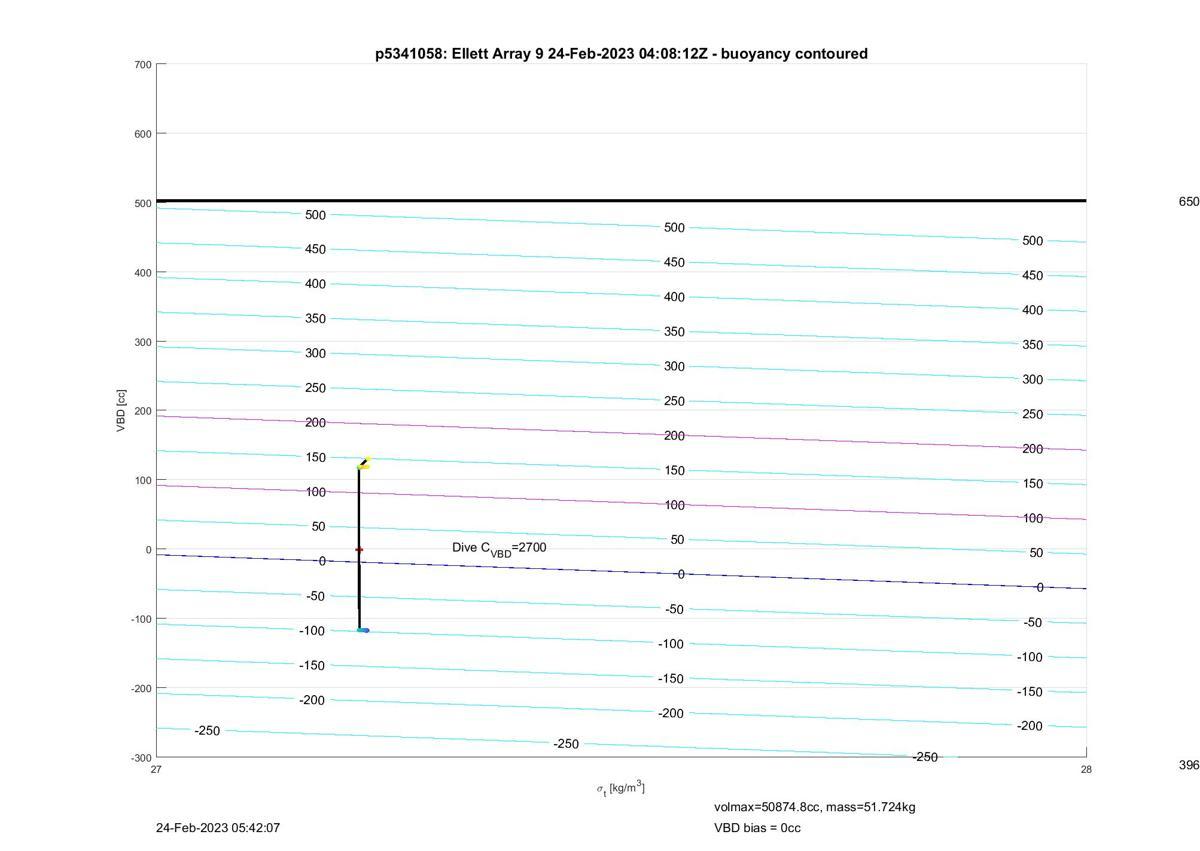Click the leftmost '-250' contour label
Image resolution: width=1200 pixels, height=851 pixels.
(207, 731)
